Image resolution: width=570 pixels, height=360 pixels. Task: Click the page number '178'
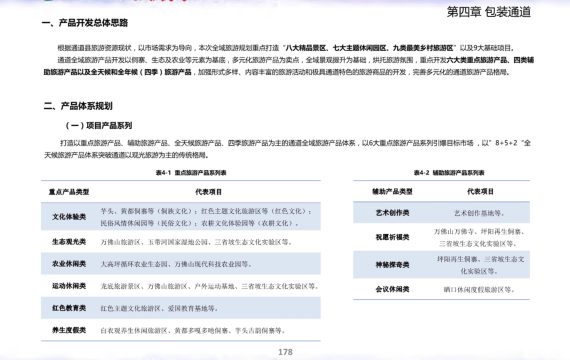click(x=285, y=352)
